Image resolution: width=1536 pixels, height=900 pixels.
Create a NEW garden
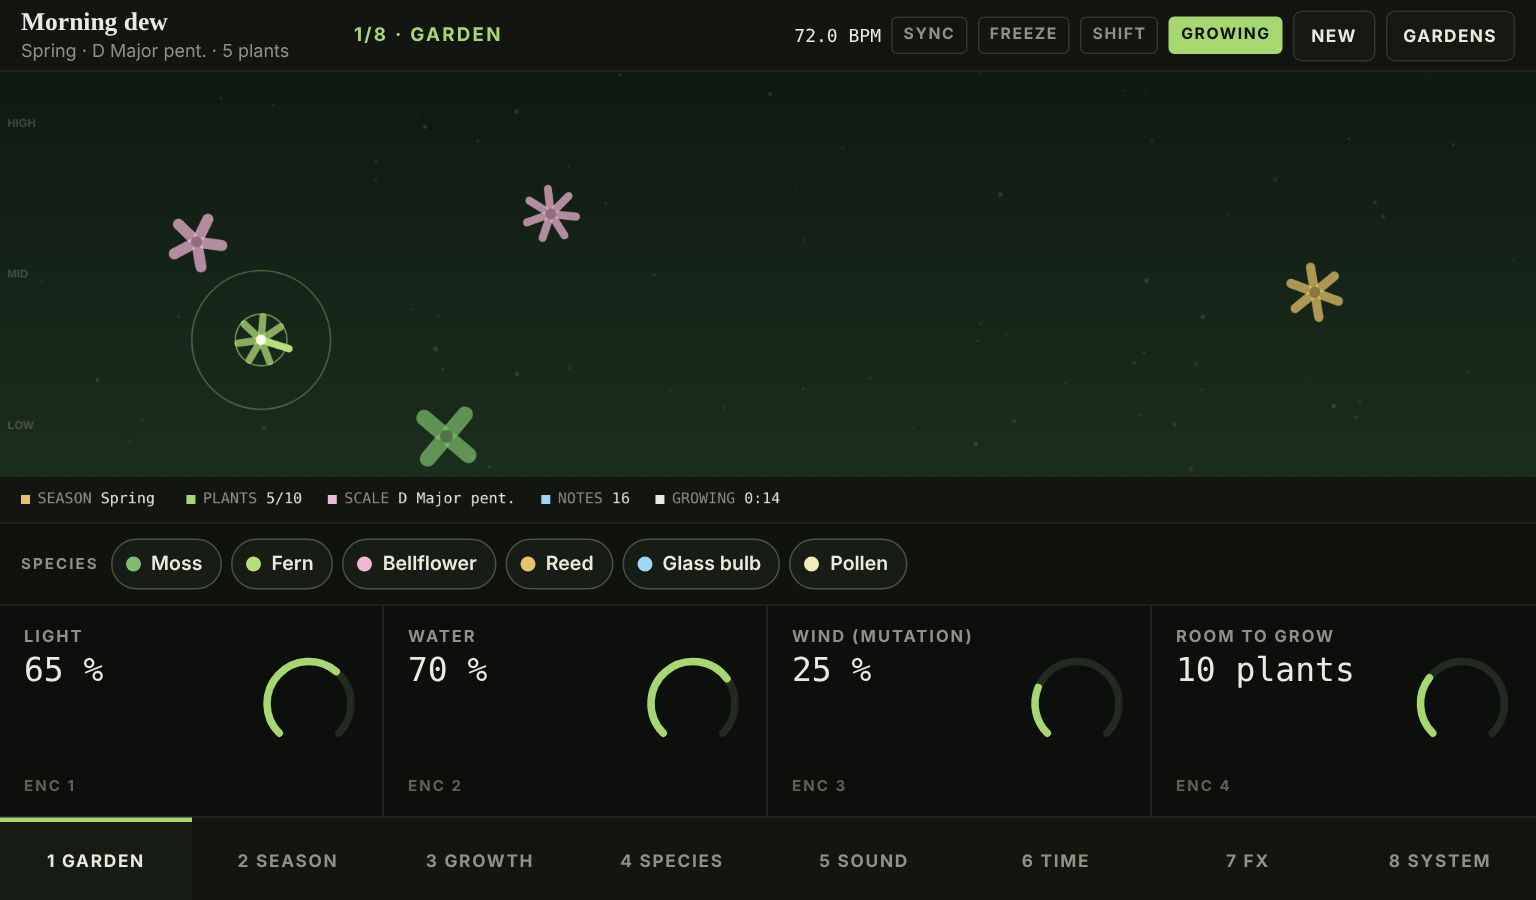pos(1333,36)
